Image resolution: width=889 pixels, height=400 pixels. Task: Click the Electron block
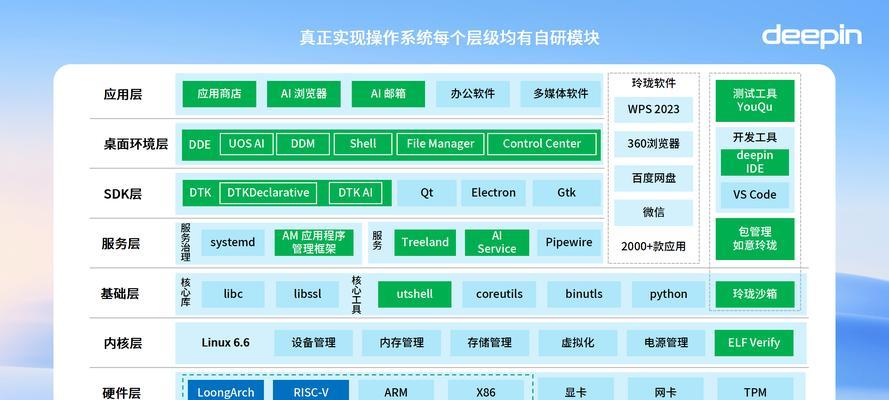494,193
